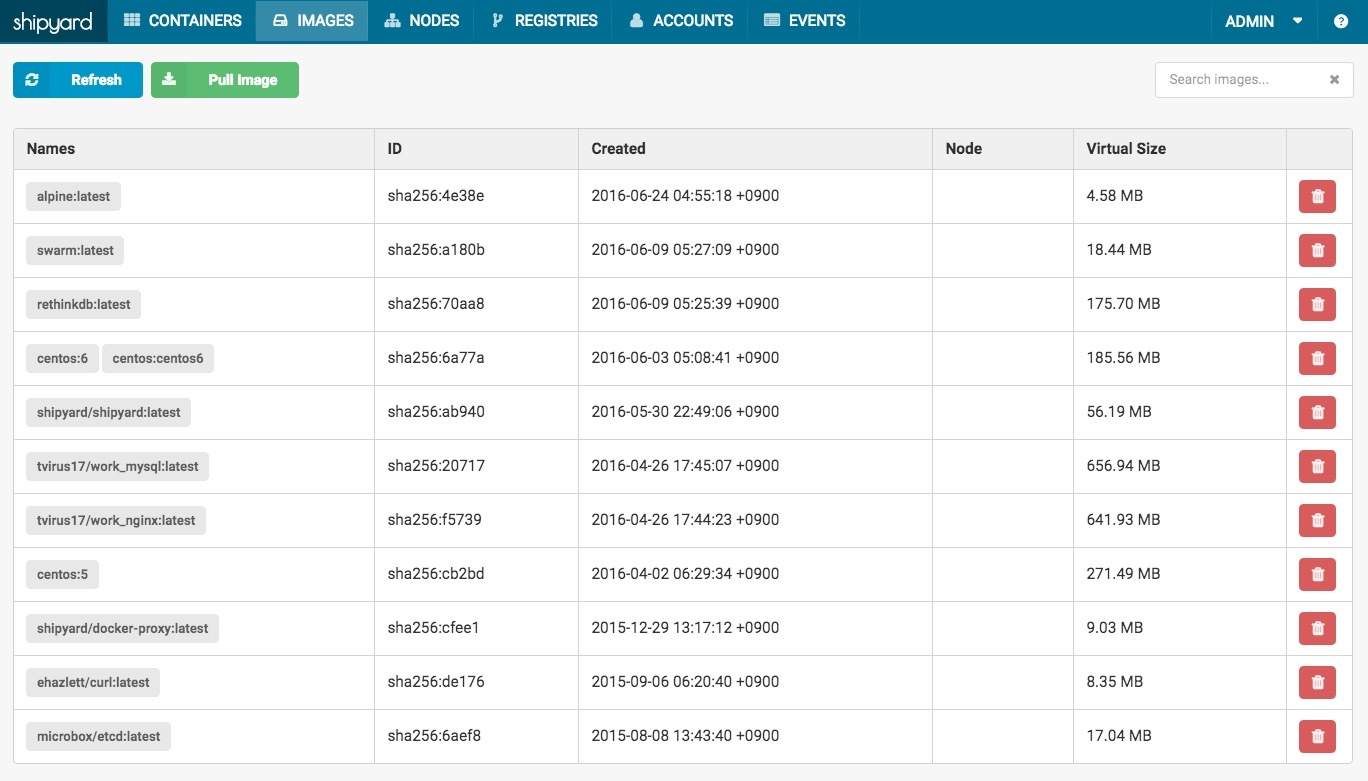This screenshot has height=781, width=1368.
Task: Open the Accounts tab
Action: (681, 21)
